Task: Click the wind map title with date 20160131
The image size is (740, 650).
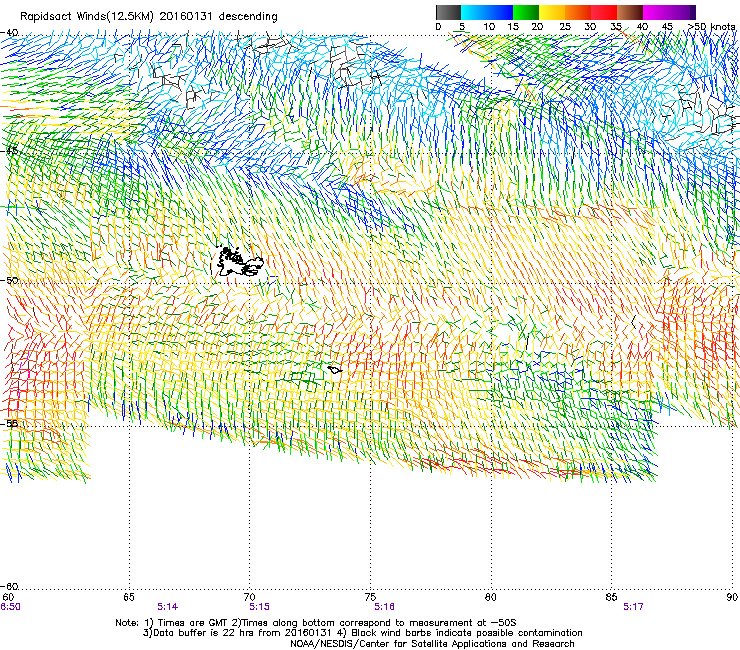Action: 149,16
